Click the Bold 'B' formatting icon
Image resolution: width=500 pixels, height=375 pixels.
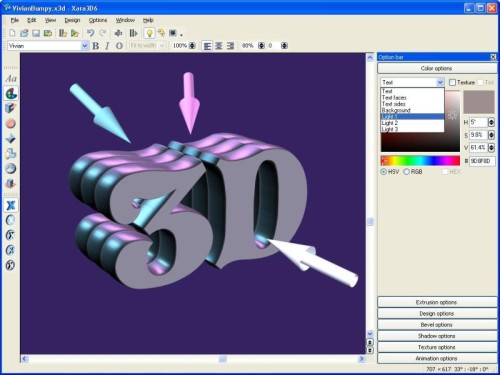(x=95, y=46)
